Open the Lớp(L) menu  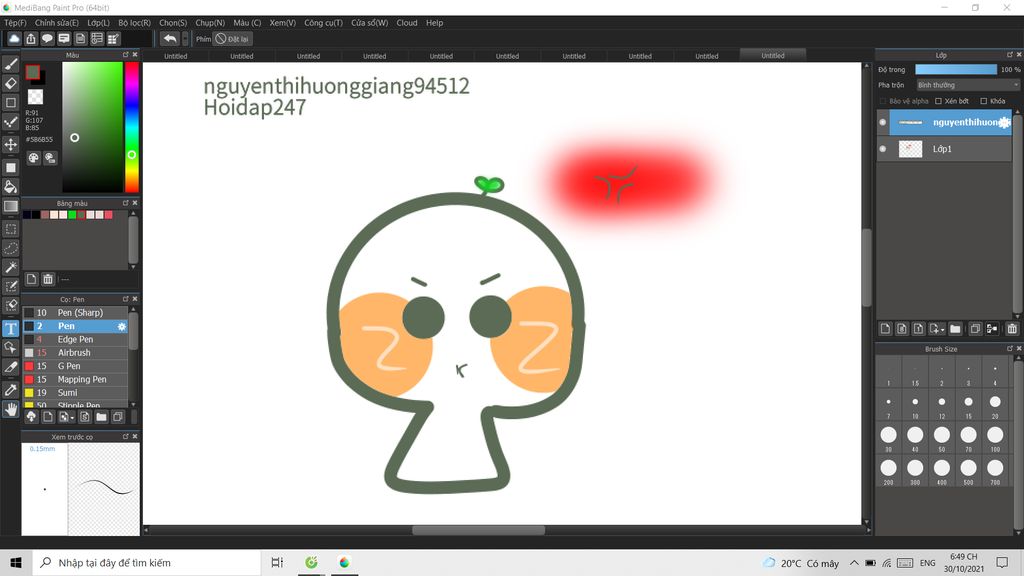coord(99,23)
